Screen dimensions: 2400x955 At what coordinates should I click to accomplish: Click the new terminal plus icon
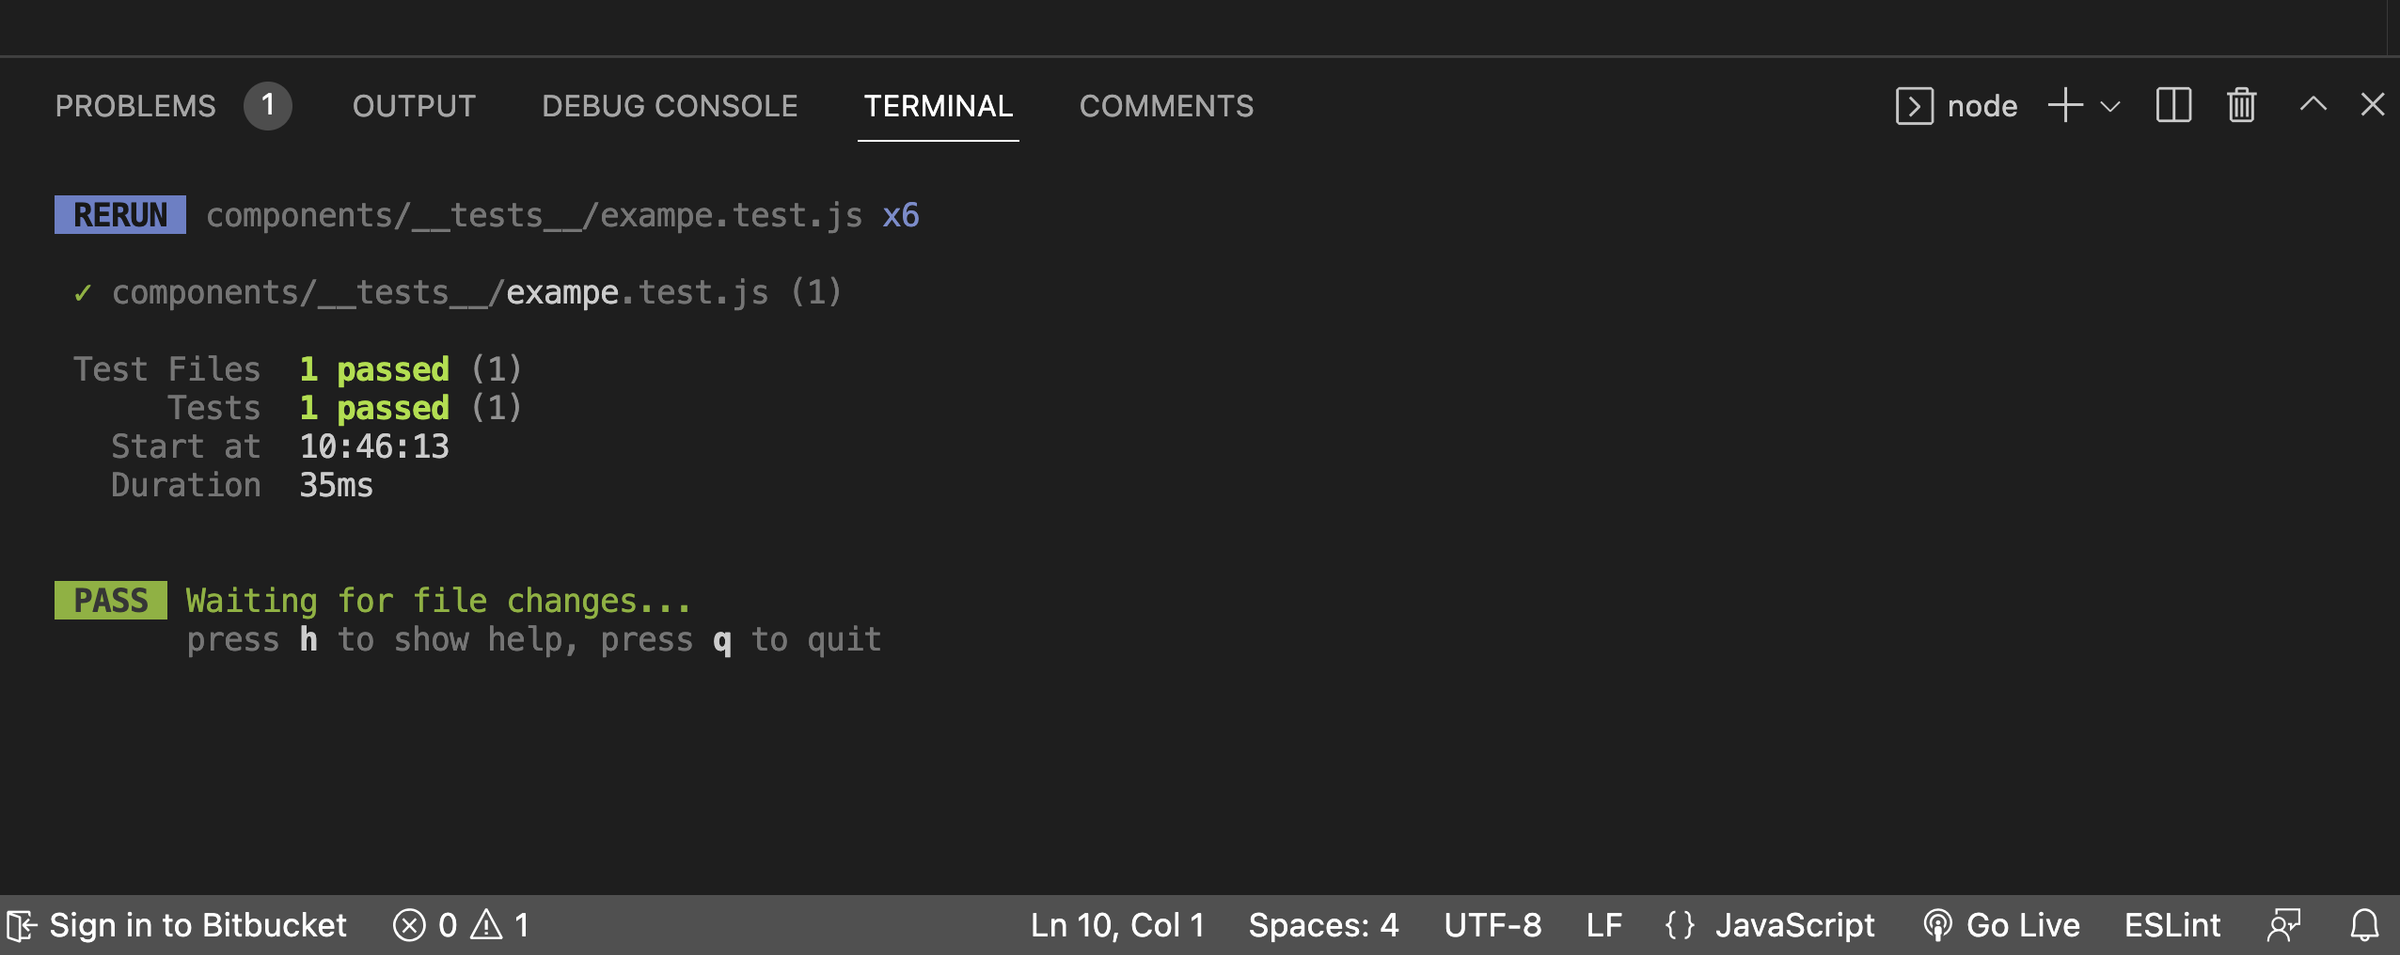(x=2065, y=105)
